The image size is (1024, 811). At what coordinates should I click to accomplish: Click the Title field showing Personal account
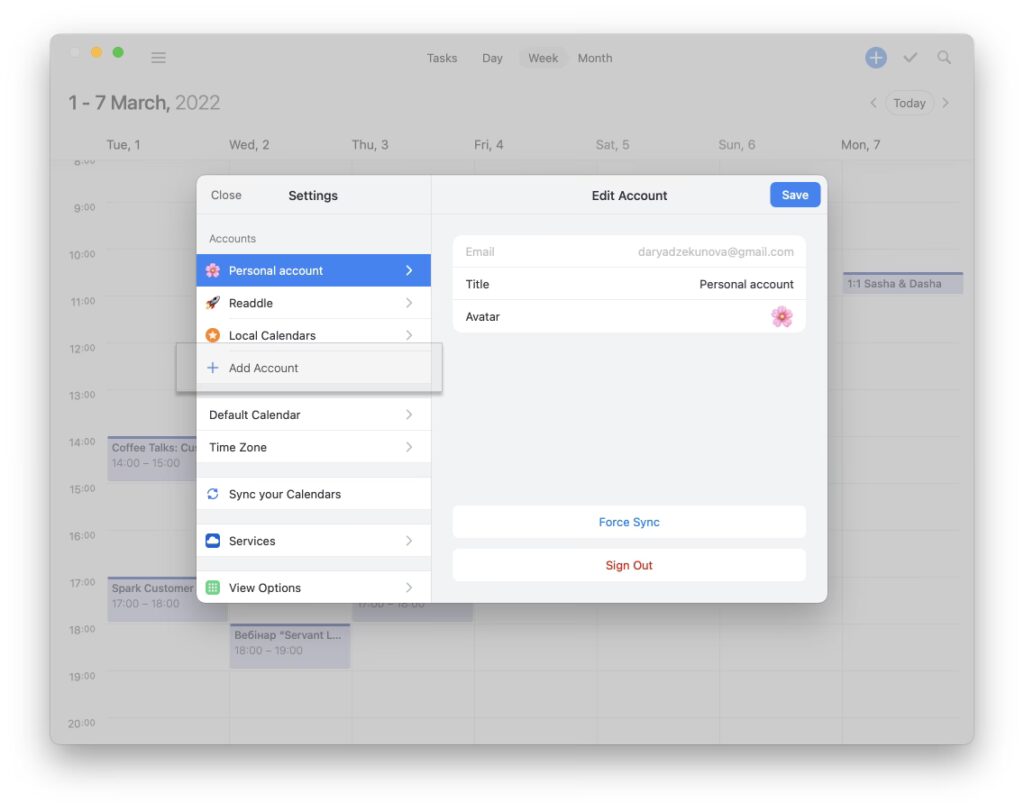click(629, 285)
